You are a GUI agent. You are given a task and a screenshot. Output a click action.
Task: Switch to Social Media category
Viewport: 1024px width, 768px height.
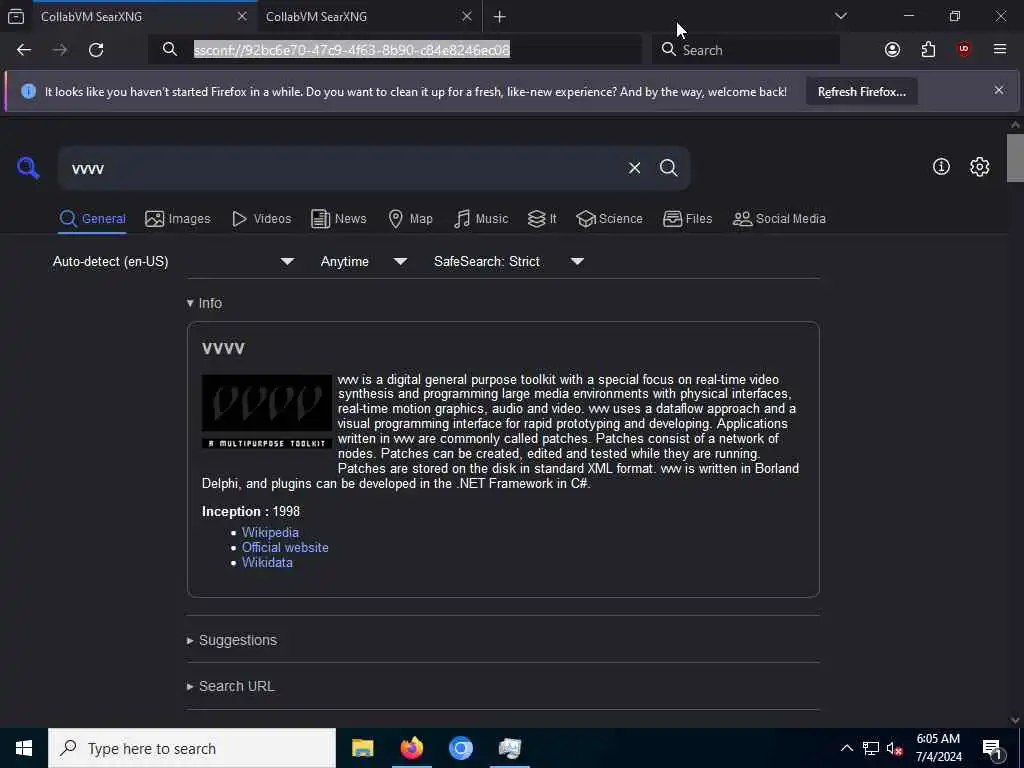pos(779,219)
